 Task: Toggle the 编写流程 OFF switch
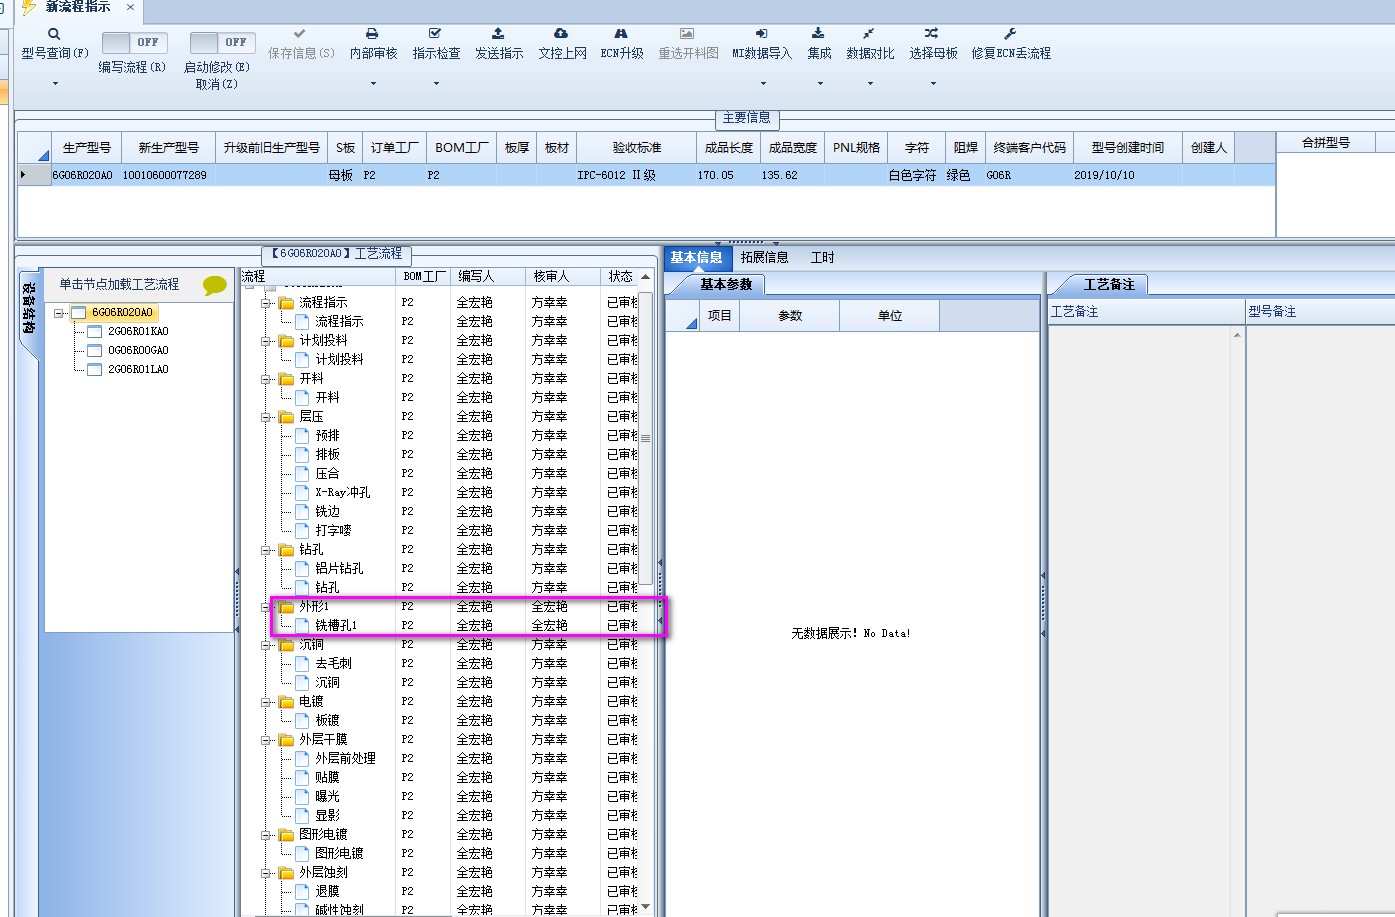tap(133, 42)
